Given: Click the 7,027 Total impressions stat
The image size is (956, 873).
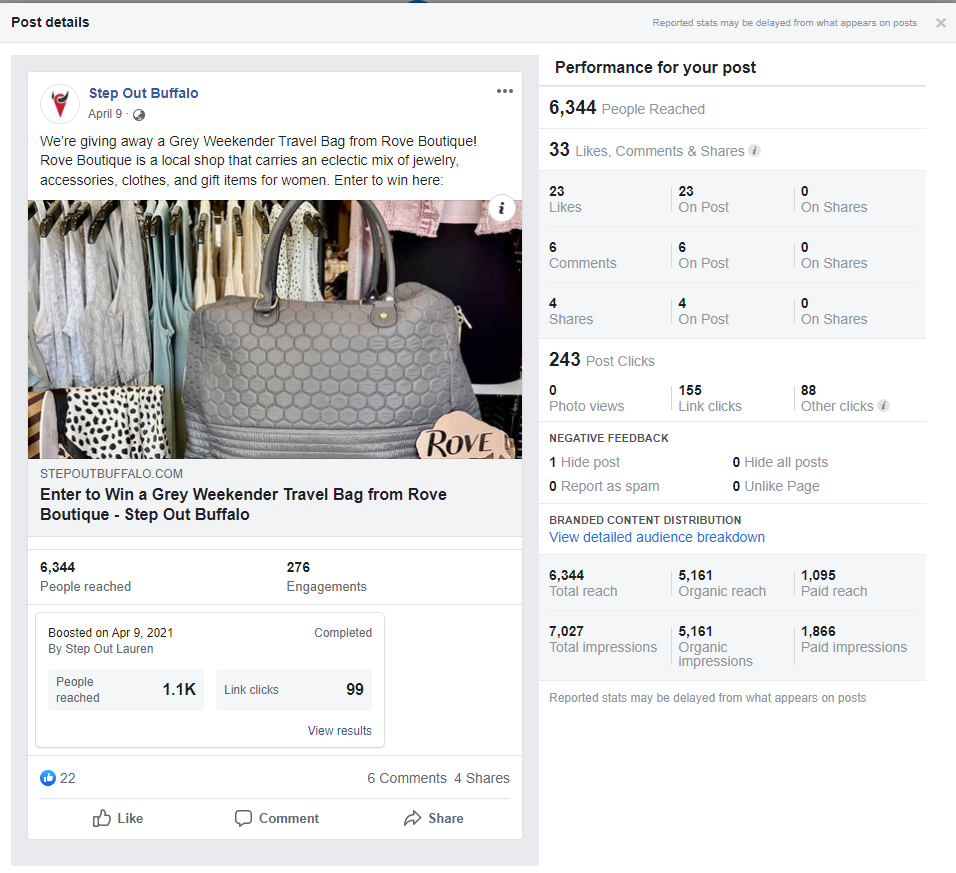Looking at the screenshot, I should pyautogui.click(x=603, y=640).
